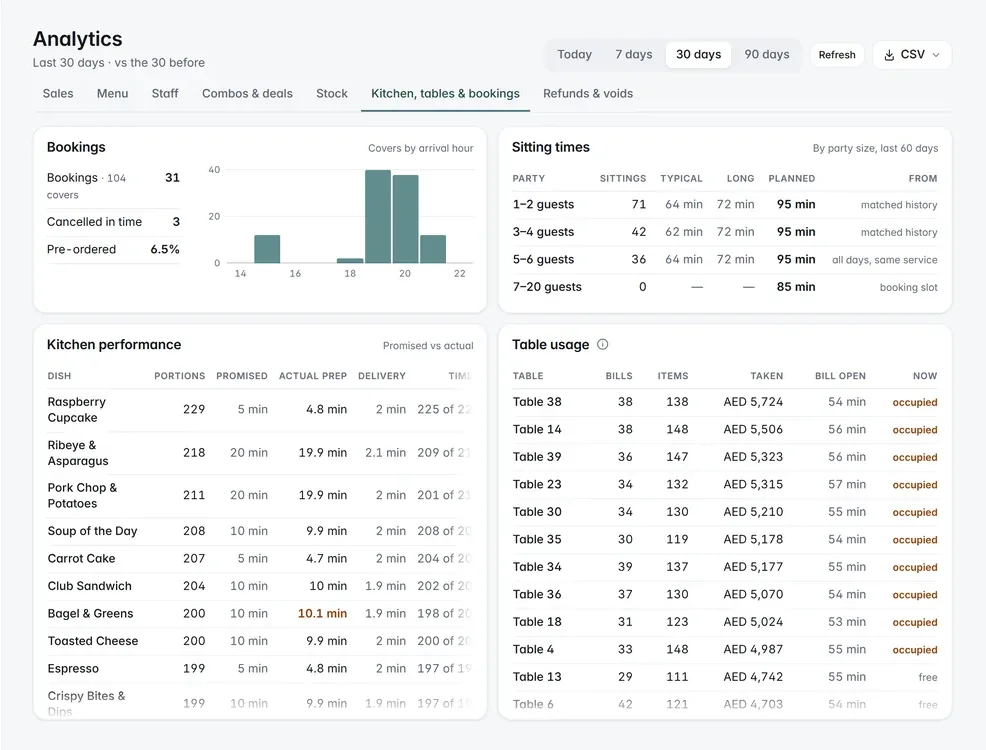Viewport: 986px width, 750px height.
Task: Click the SITTINGS column header
Action: coord(623,179)
